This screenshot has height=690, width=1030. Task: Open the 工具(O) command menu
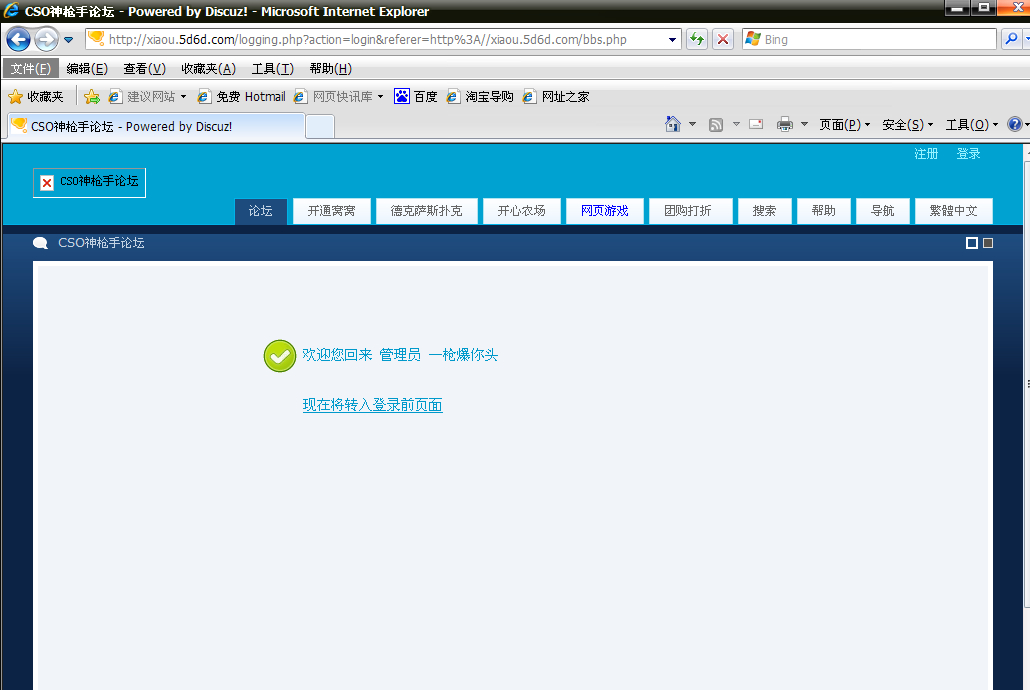pos(972,124)
